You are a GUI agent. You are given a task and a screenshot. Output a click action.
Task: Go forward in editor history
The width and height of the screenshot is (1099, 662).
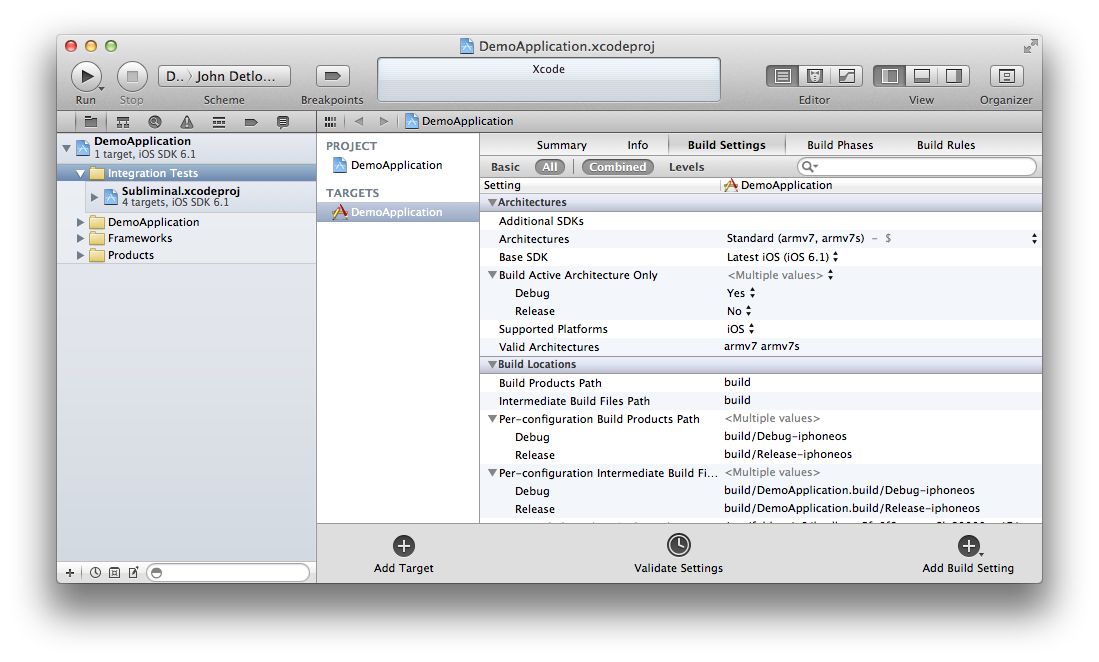pyautogui.click(x=383, y=121)
